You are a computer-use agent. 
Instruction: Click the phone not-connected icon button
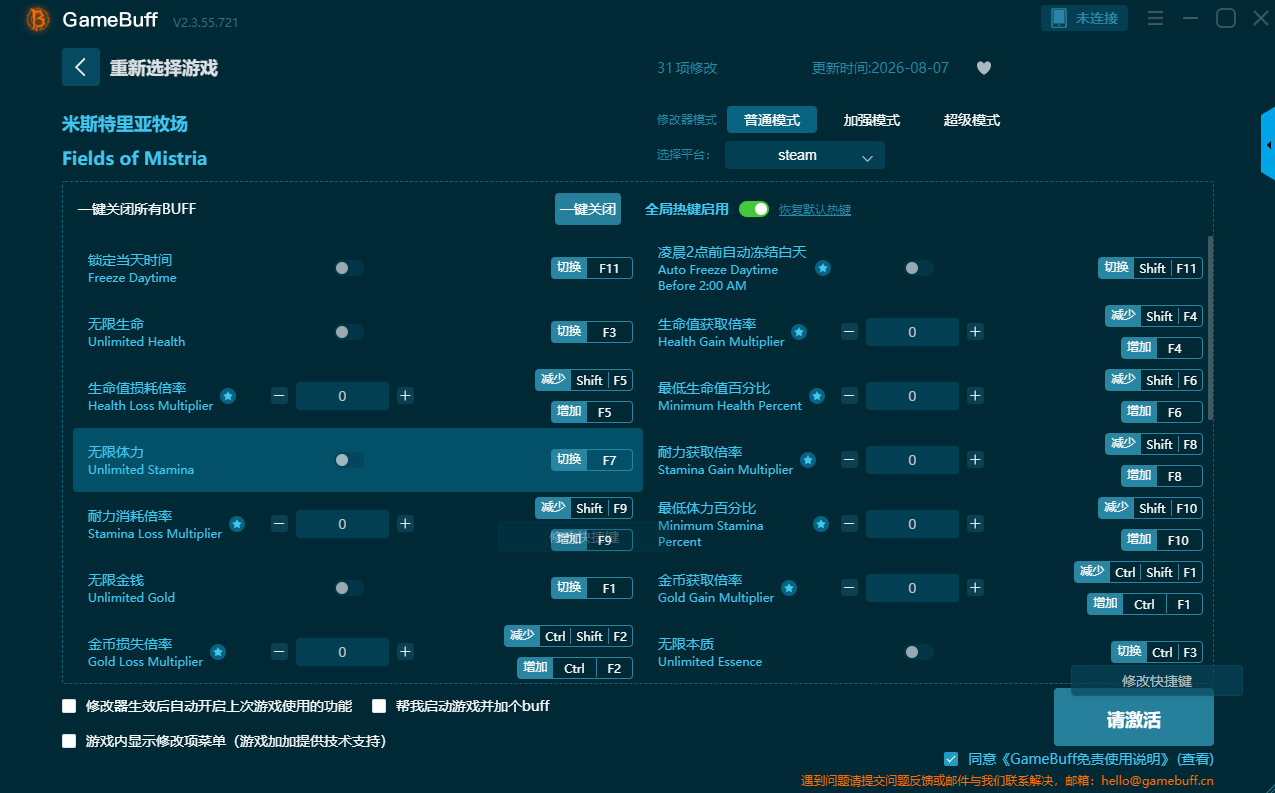(x=1084, y=18)
